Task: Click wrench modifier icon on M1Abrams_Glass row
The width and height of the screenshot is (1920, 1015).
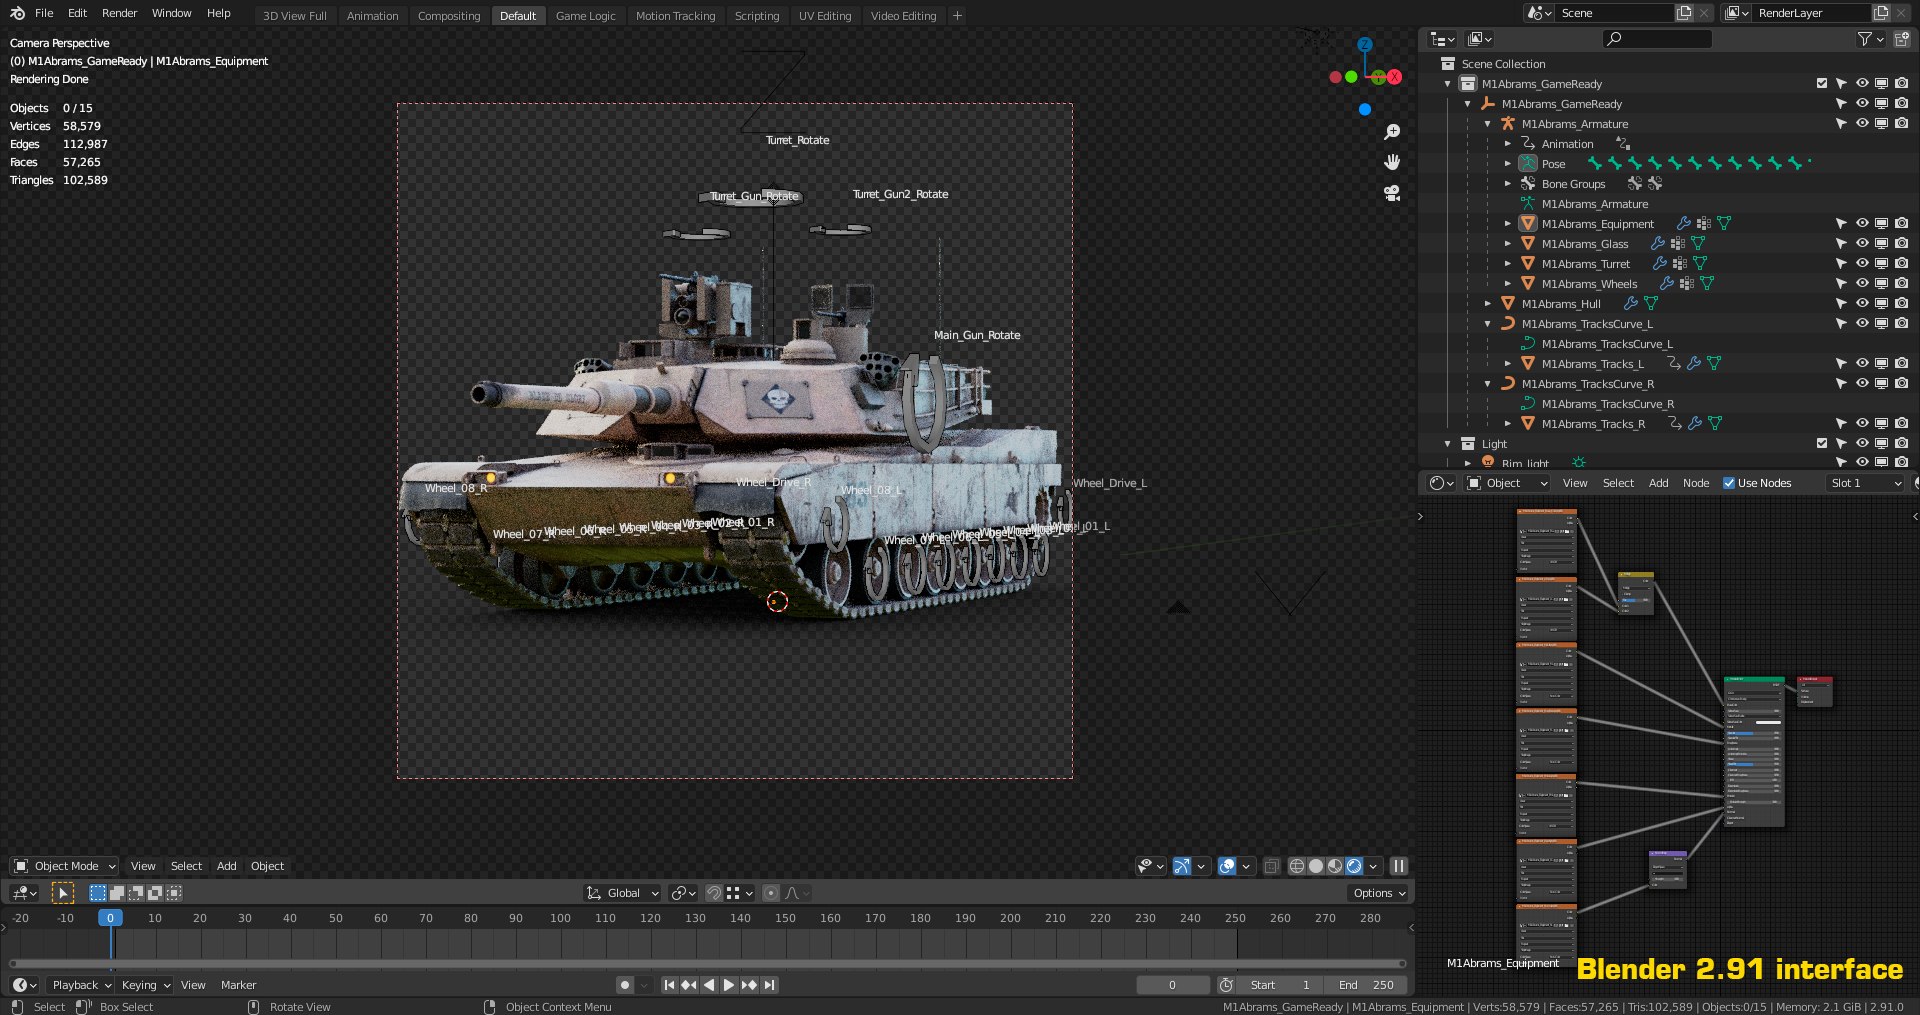Action: point(1658,244)
